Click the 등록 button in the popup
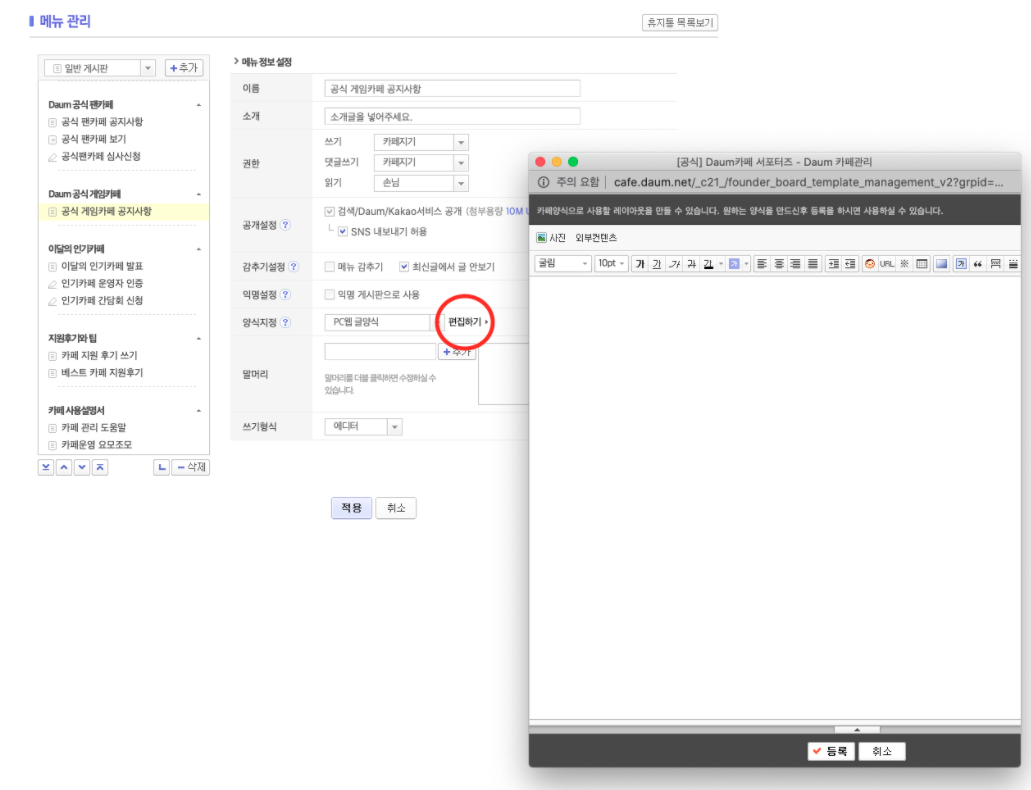This screenshot has height=790, width=1031. tap(830, 751)
